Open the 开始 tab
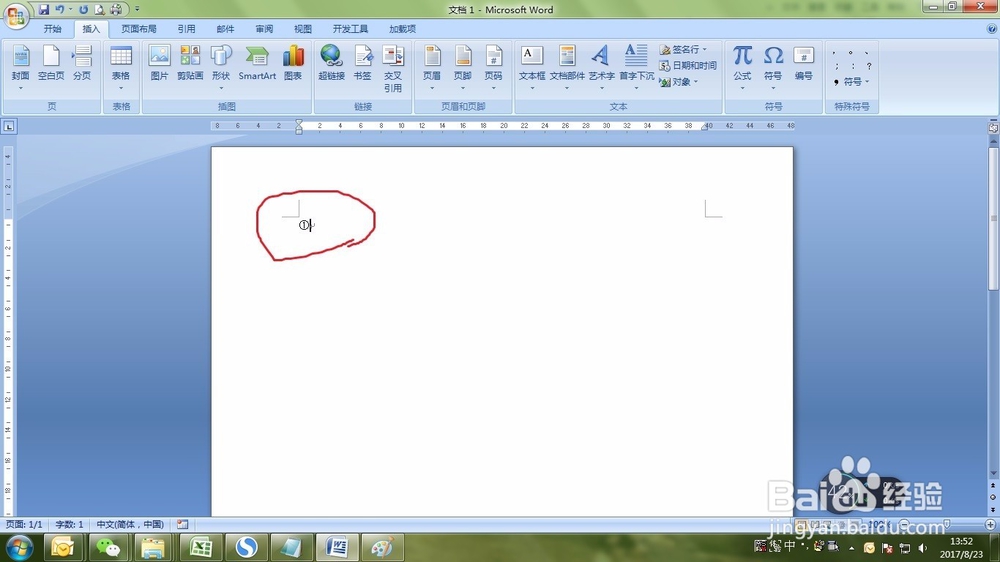This screenshot has height=562, width=1000. (x=52, y=29)
